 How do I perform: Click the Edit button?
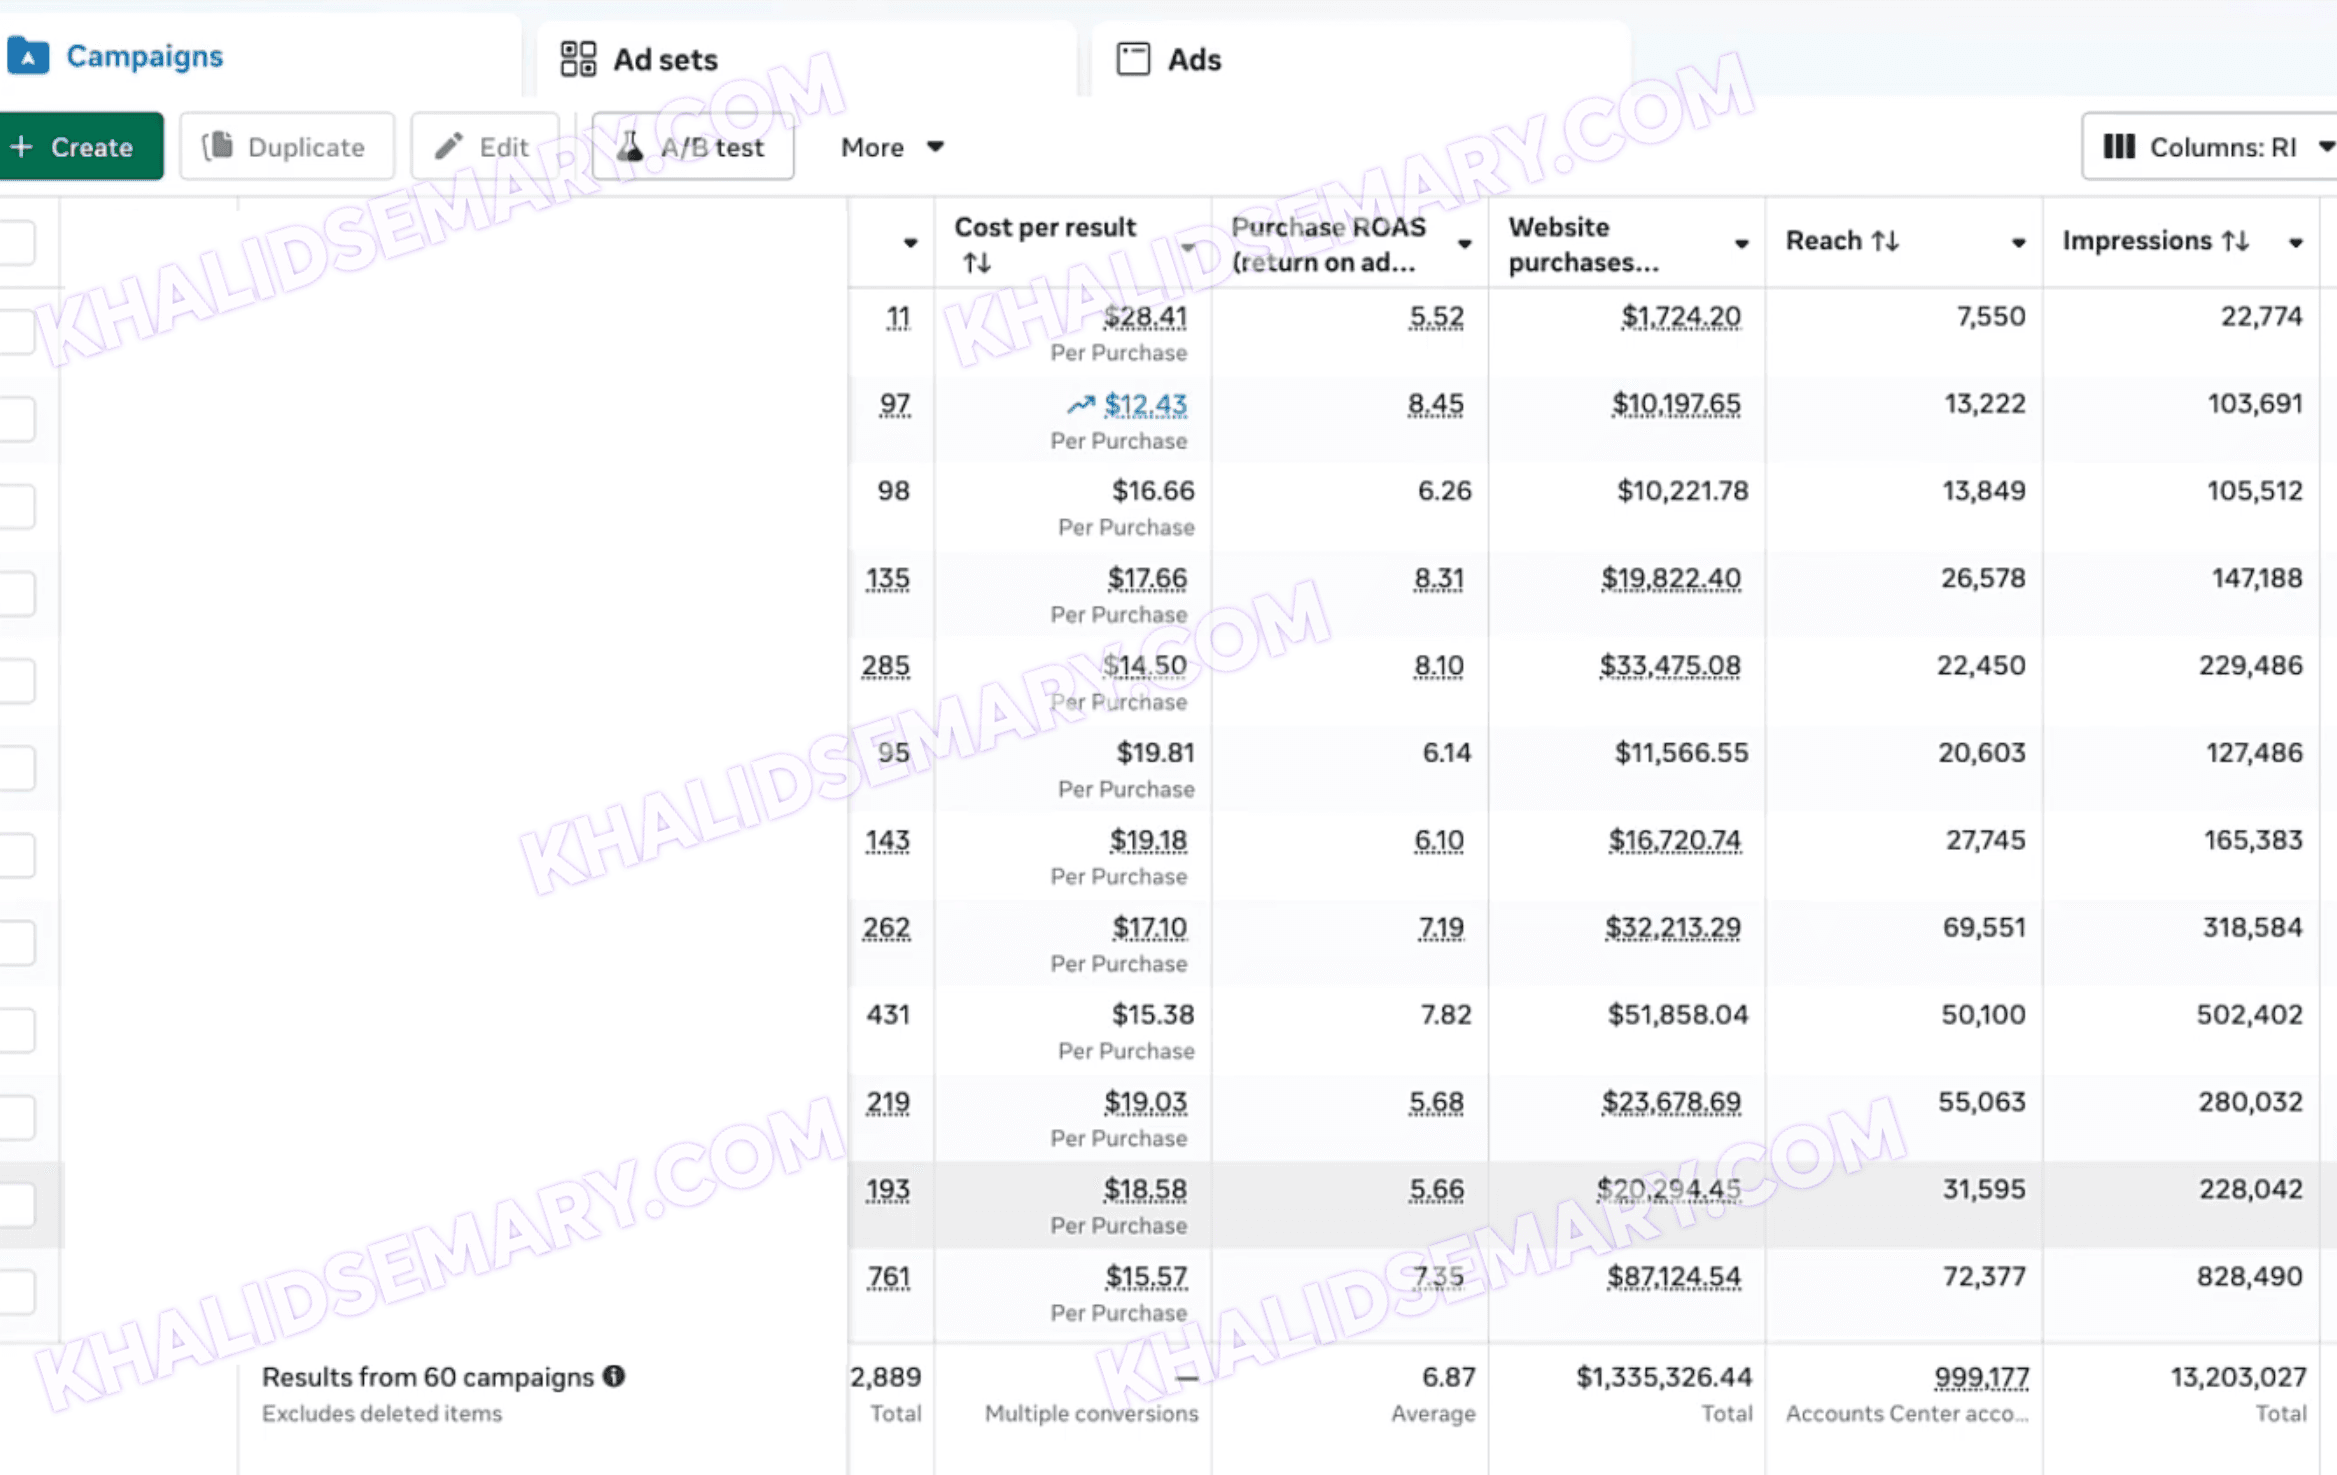[484, 147]
